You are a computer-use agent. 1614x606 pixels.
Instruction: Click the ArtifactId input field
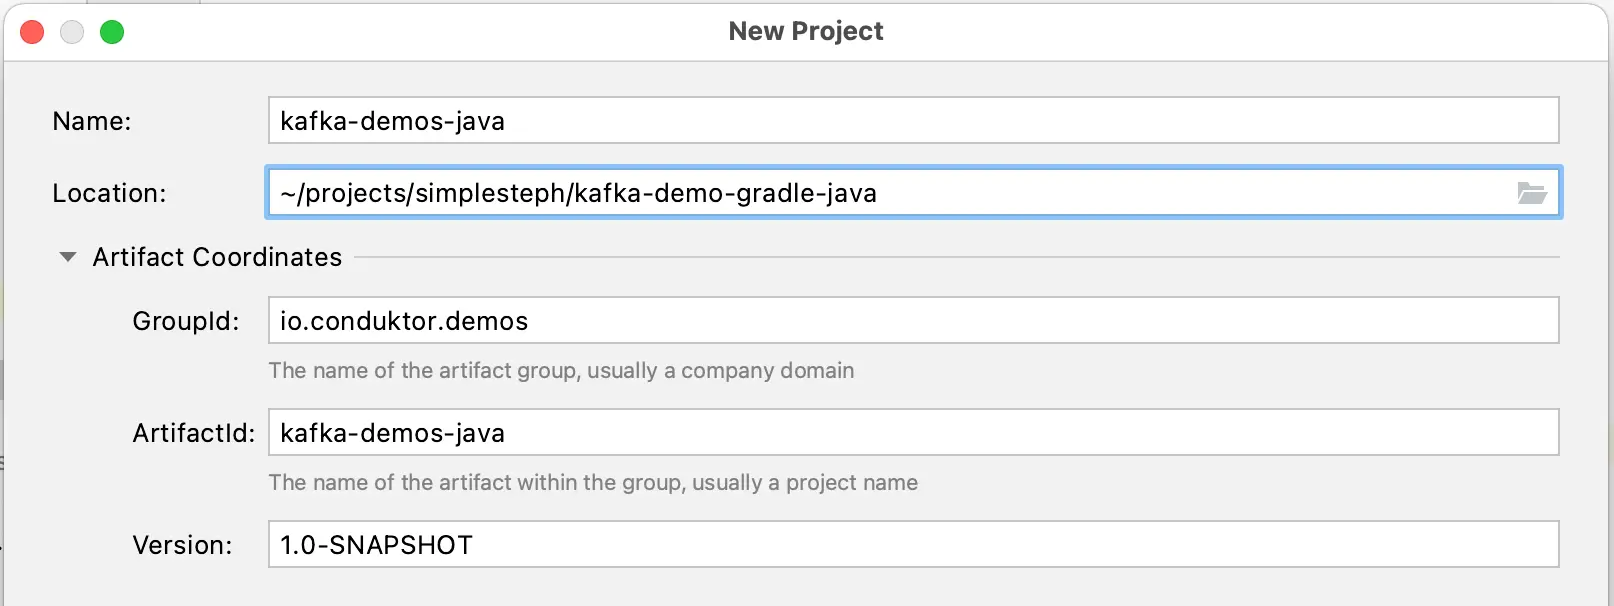913,432
